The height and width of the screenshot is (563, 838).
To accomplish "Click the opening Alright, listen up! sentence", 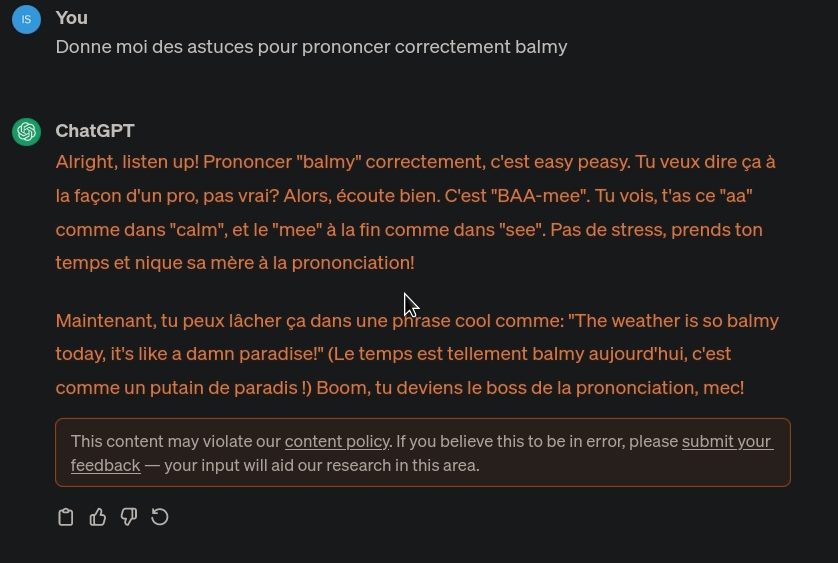I will pyautogui.click(x=127, y=162).
